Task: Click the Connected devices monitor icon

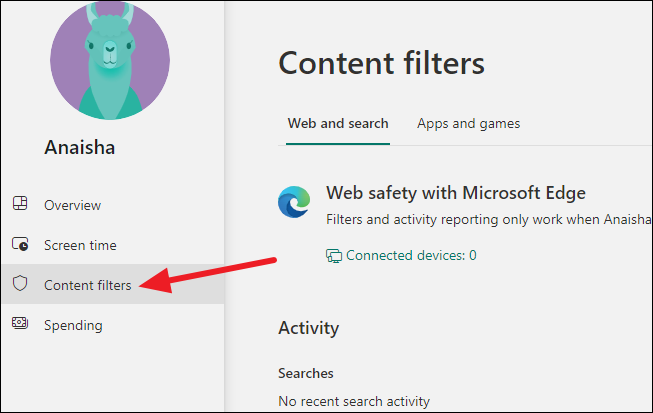Action: (x=334, y=256)
